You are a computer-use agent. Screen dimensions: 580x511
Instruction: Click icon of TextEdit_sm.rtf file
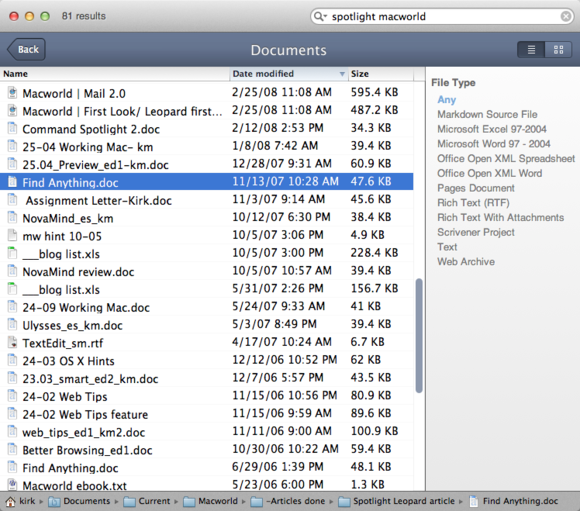click(x=13, y=342)
